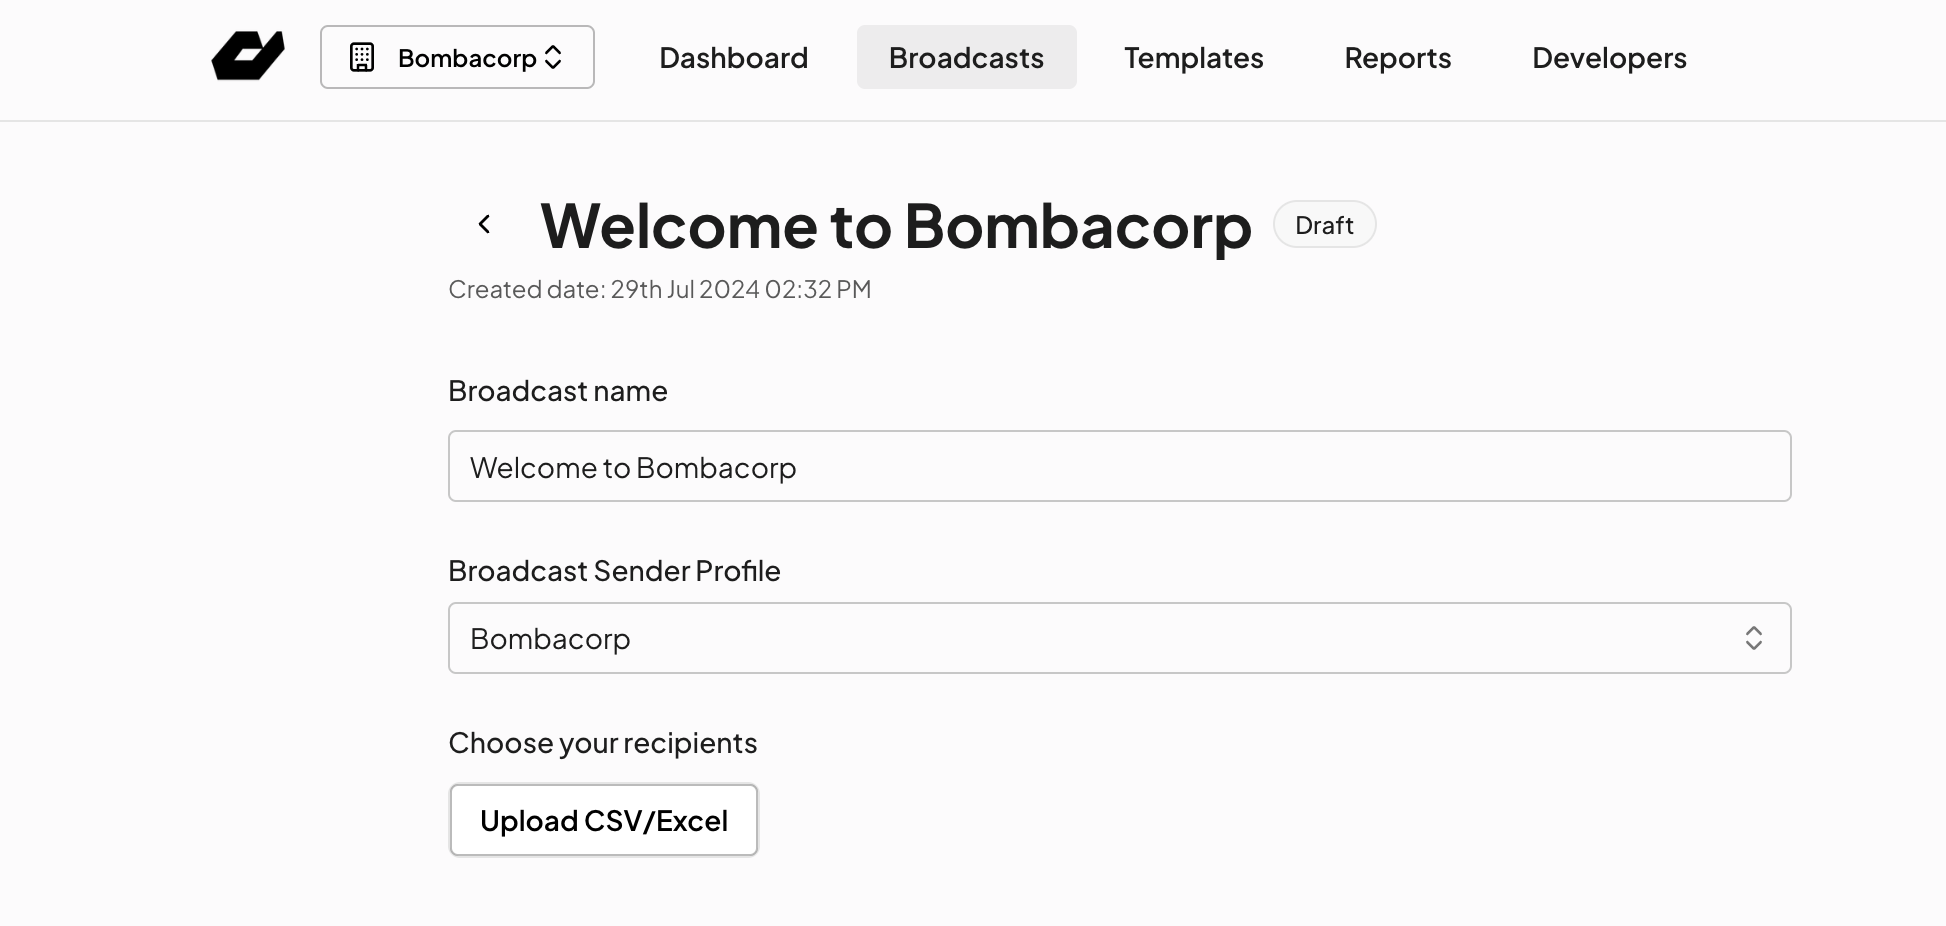Image resolution: width=1946 pixels, height=926 pixels.
Task: Click the Choose your recipients label
Action: (603, 743)
